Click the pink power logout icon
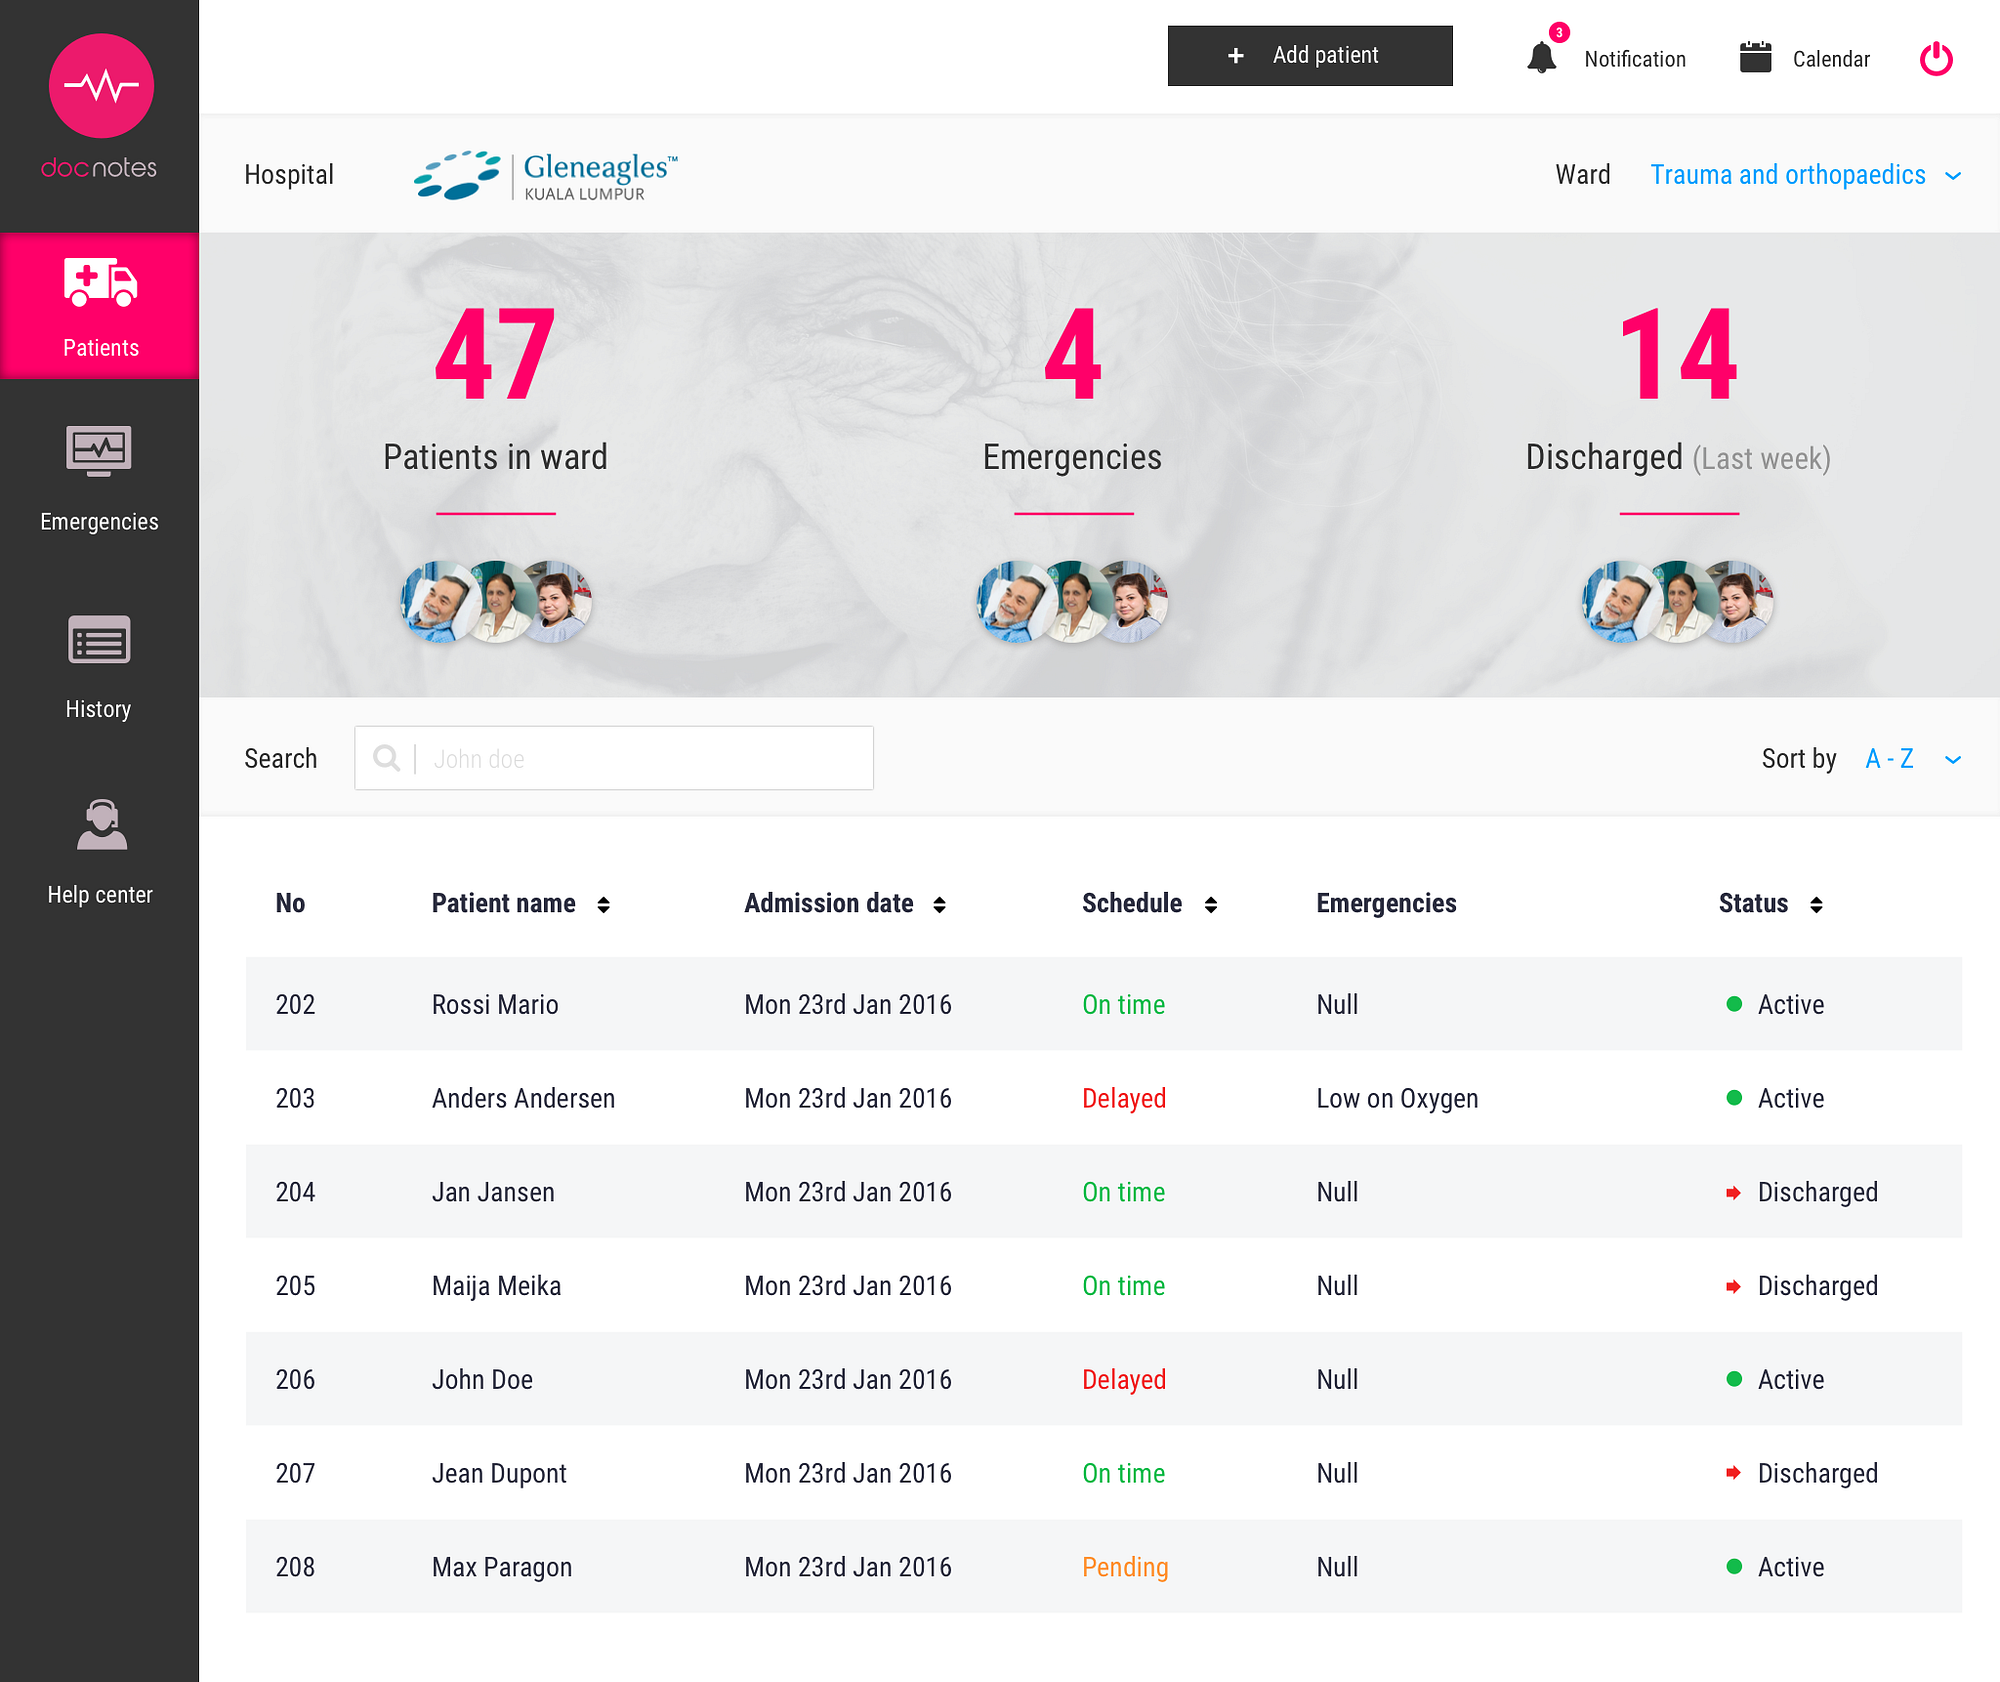The image size is (2000, 1682). coord(1936,58)
